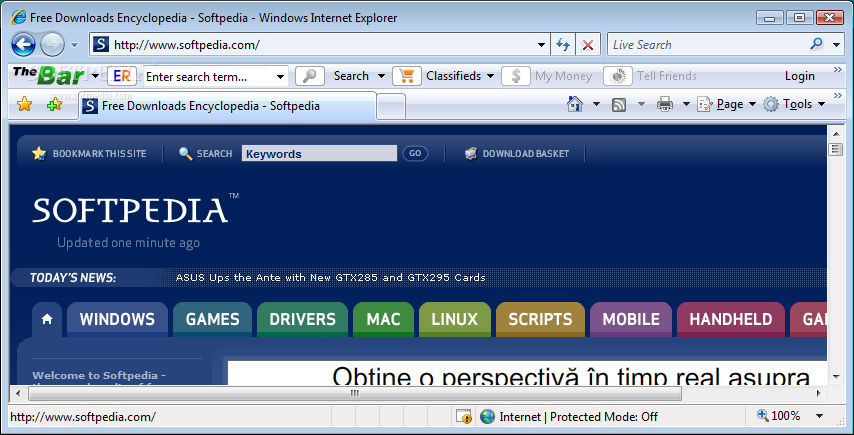This screenshot has width=854, height=435.
Task: Click Login in TheBar toolbar
Action: tap(800, 76)
